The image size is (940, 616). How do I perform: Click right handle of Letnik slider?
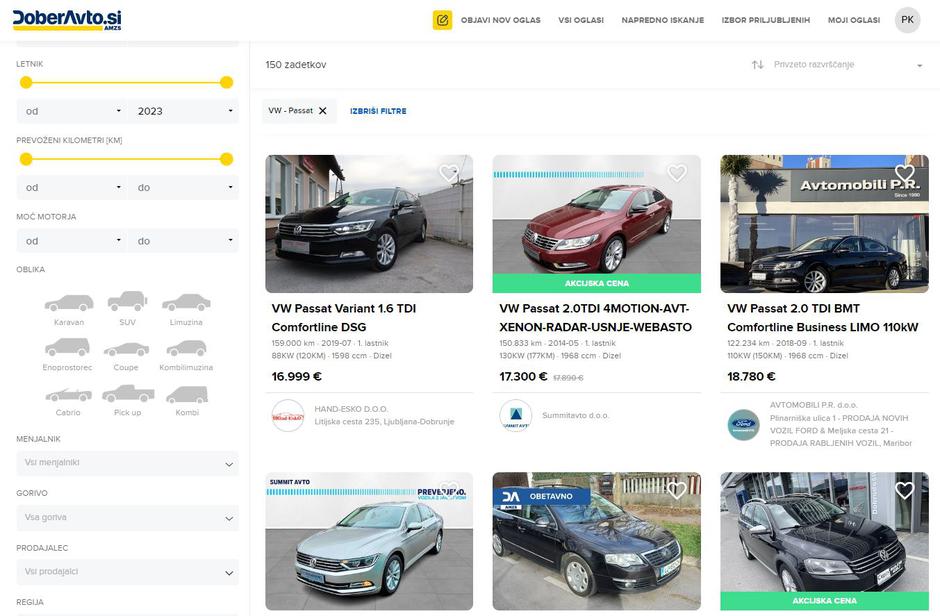[x=226, y=82]
